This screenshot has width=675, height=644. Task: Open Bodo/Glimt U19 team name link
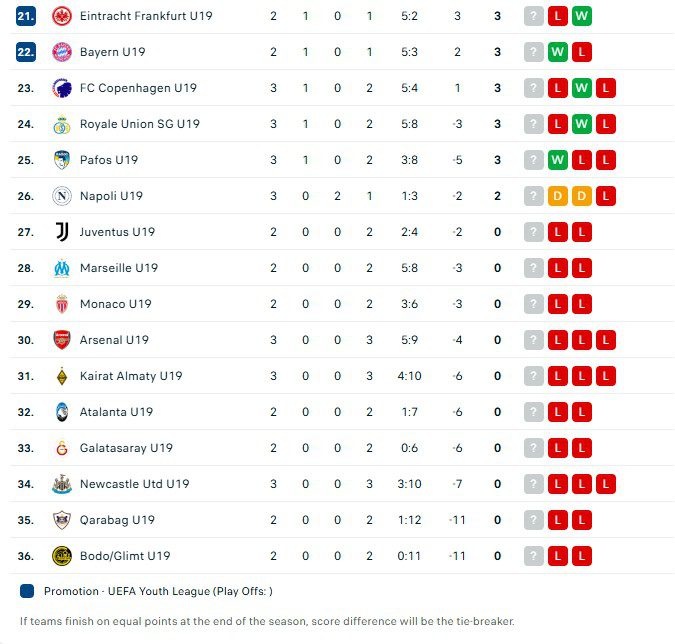[125, 556]
